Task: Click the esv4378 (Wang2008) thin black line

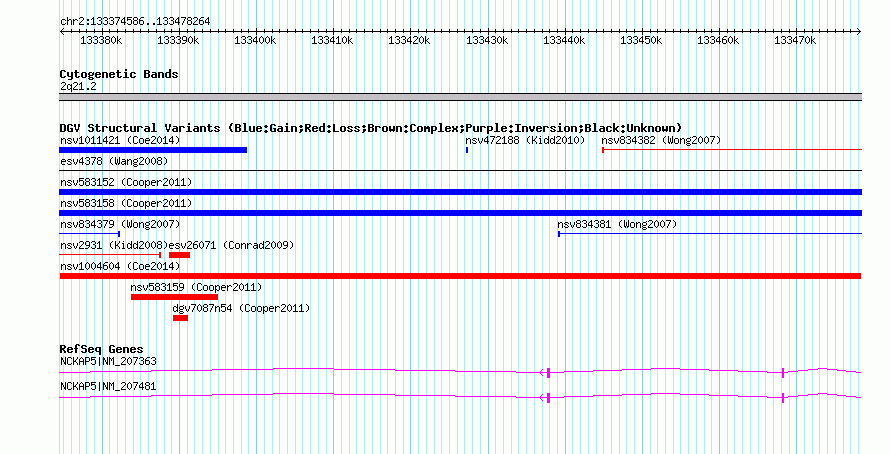Action: [461, 170]
